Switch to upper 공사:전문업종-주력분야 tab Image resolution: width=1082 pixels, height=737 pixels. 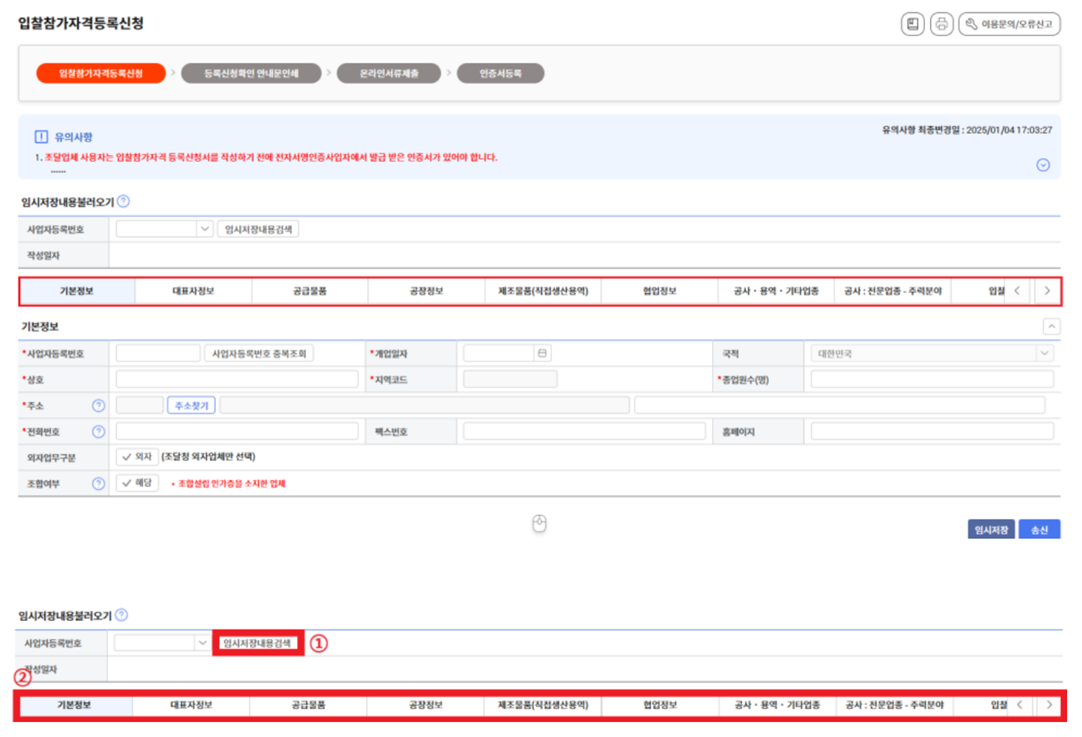coord(893,291)
